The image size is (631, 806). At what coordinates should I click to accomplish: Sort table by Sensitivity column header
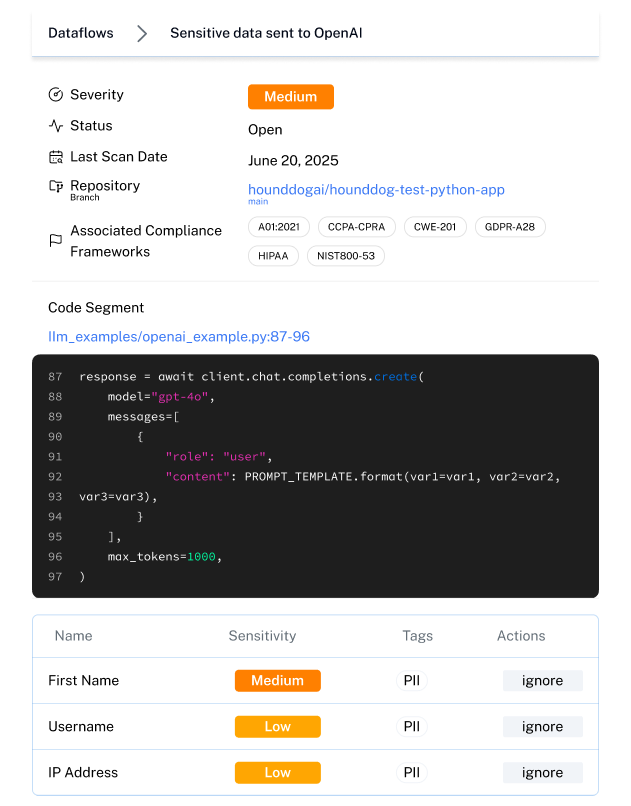click(x=262, y=636)
